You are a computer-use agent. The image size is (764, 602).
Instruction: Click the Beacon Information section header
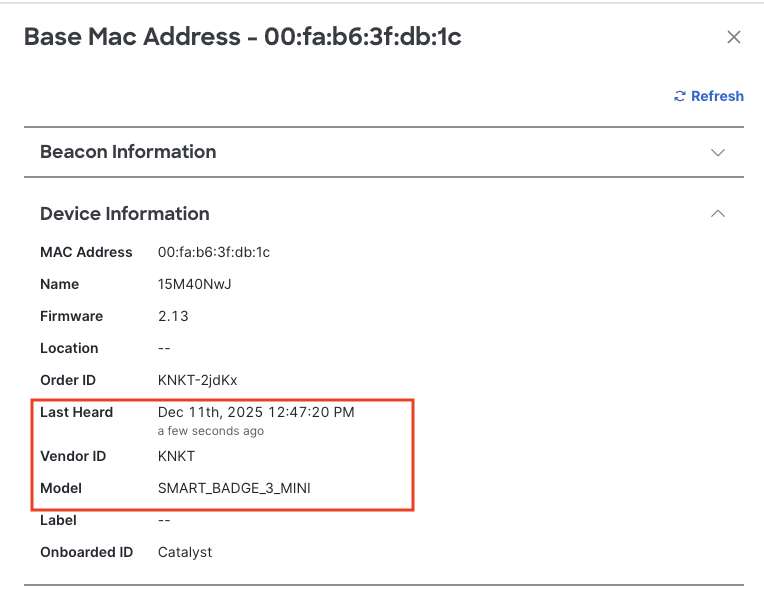128,152
